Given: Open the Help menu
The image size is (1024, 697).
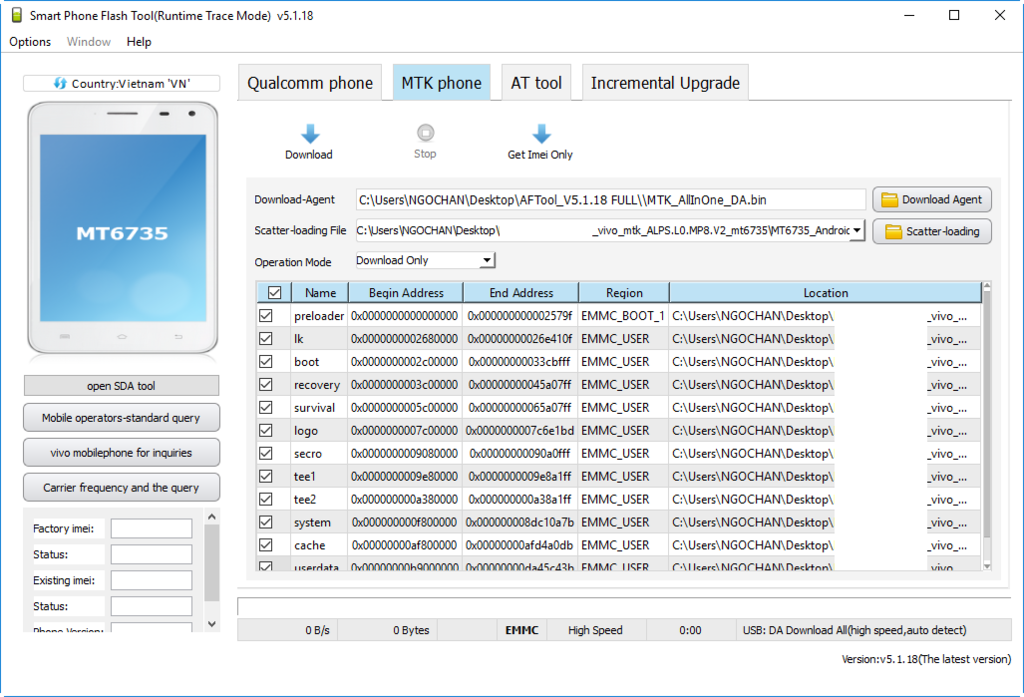Looking at the screenshot, I should tap(139, 42).
